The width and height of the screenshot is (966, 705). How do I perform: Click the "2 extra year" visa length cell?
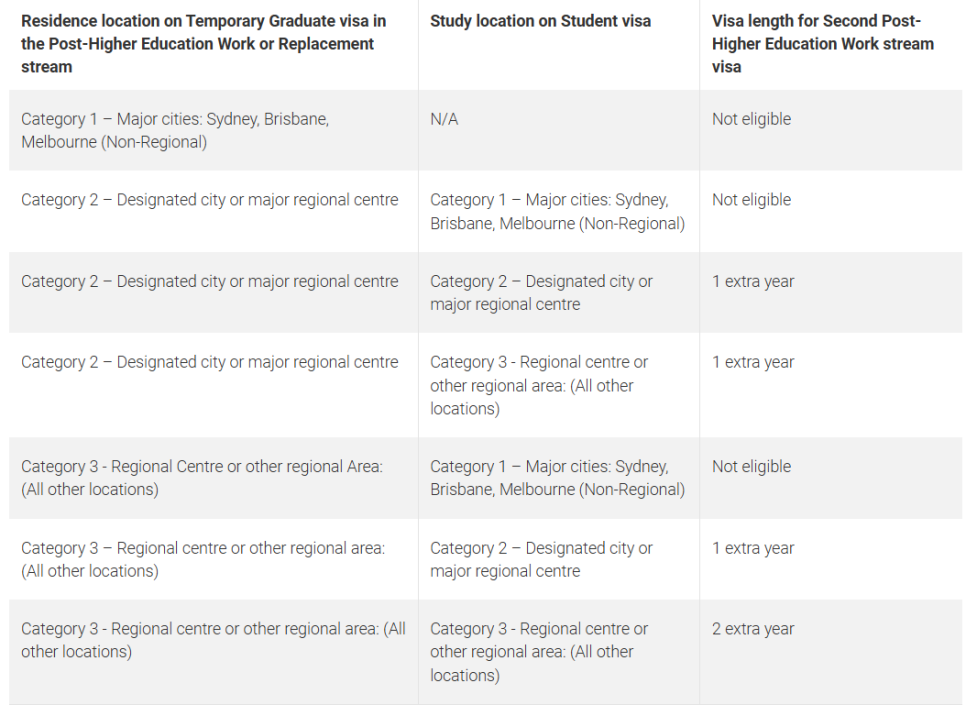pyautogui.click(x=753, y=629)
